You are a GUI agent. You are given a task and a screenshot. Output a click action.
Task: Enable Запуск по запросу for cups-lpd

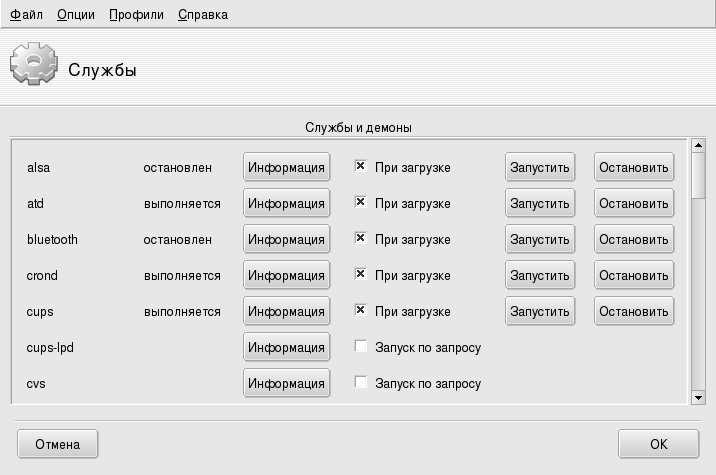pyautogui.click(x=361, y=347)
